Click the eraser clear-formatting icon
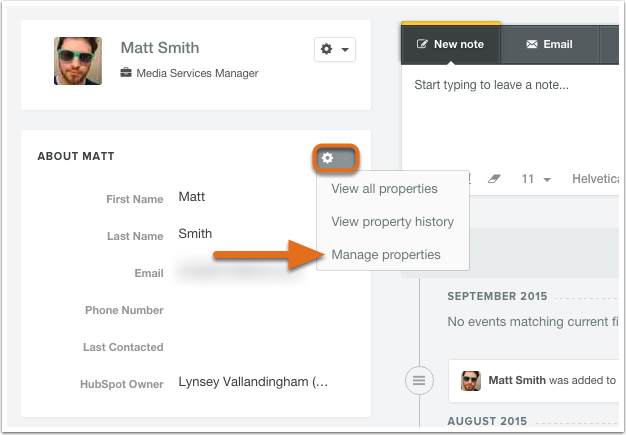Screen dimensions: 626x435 (x=494, y=179)
